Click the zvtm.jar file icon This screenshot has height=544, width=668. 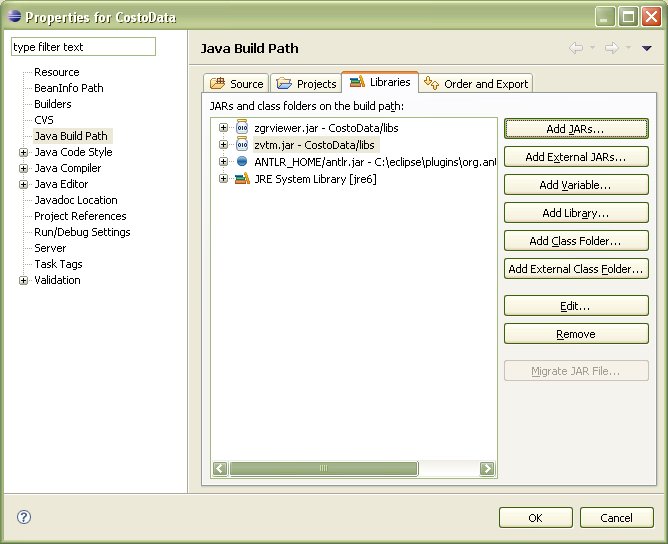242,145
